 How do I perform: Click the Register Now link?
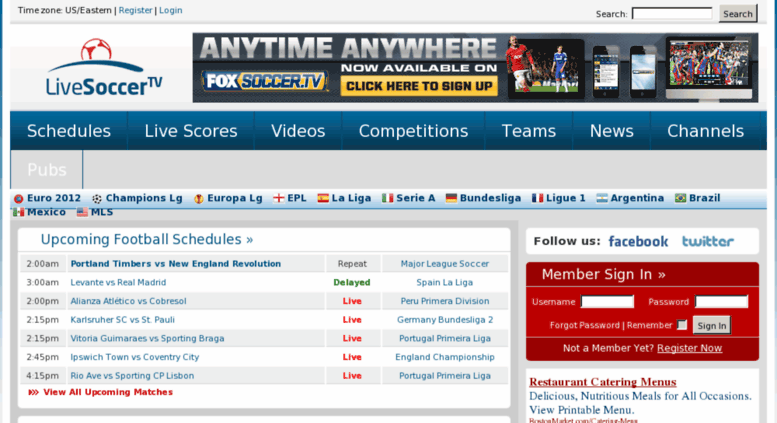click(689, 348)
